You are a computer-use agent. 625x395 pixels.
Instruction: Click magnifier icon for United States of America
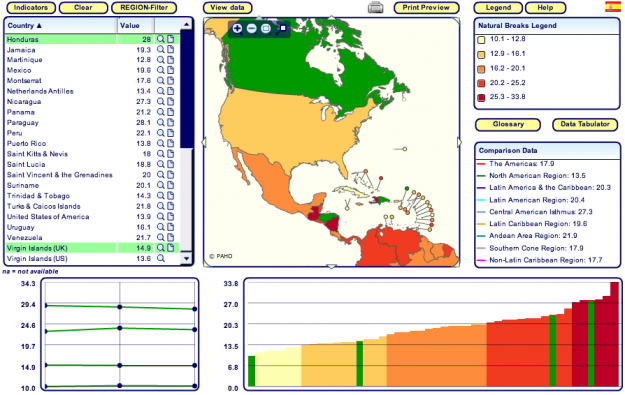coord(161,216)
